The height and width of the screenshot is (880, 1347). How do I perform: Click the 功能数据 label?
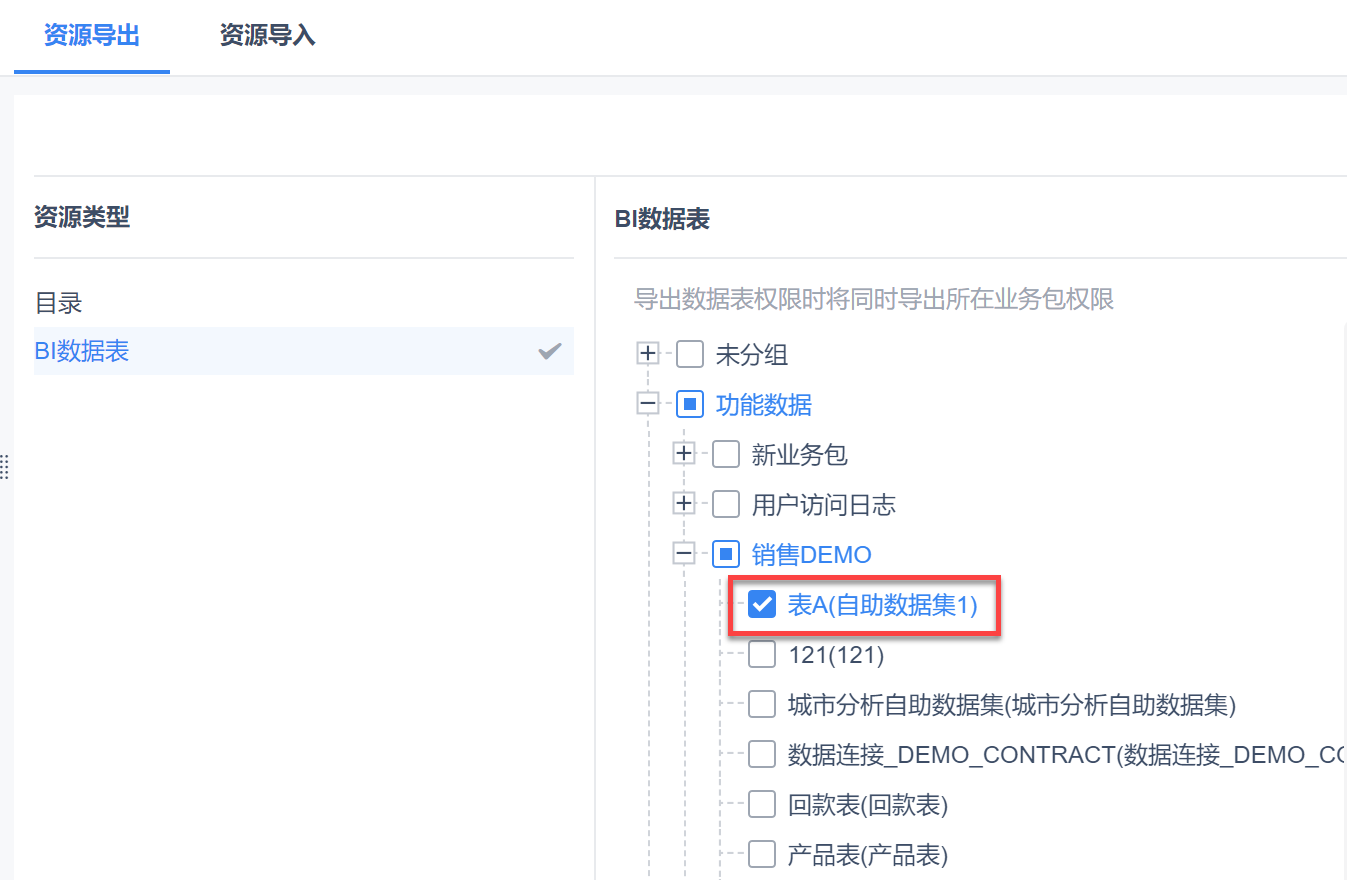click(764, 404)
